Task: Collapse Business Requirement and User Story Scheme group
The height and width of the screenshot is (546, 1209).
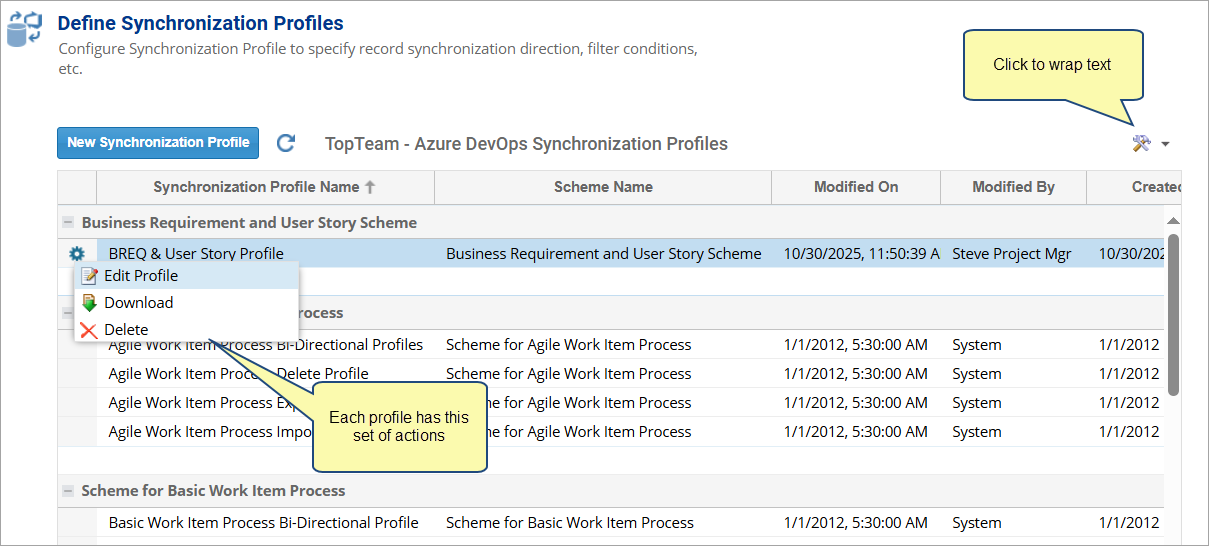Action: click(68, 223)
